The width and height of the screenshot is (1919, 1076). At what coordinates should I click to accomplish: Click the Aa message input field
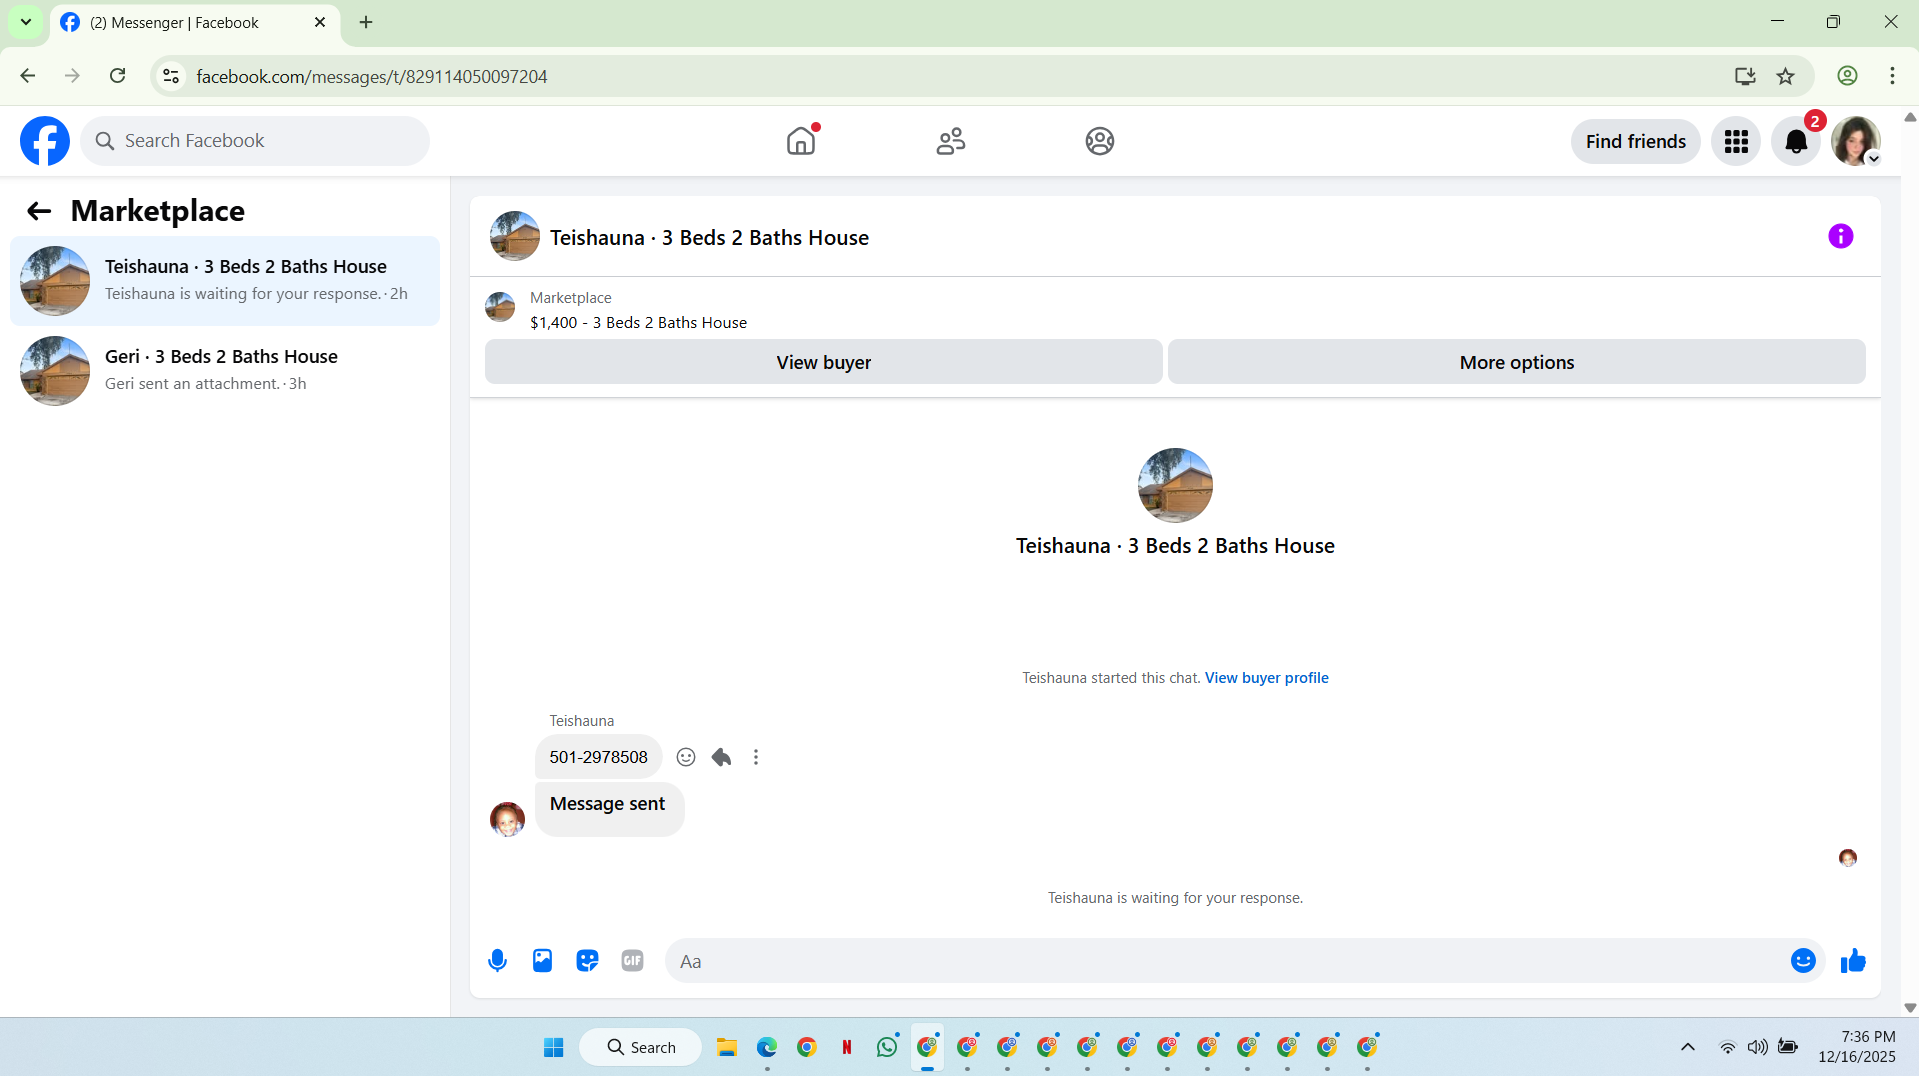click(x=1230, y=961)
